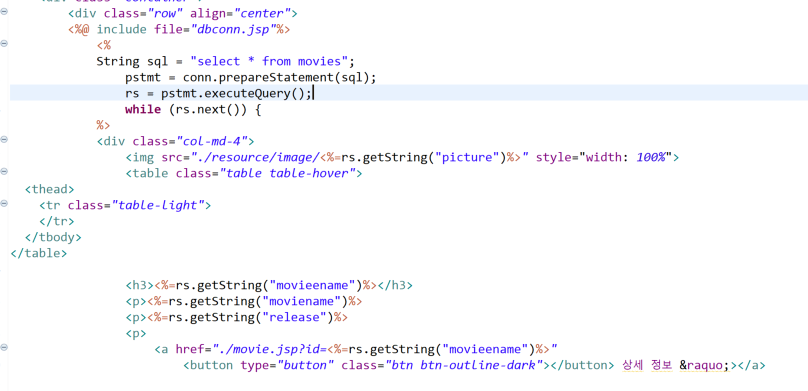Image resolution: width=808 pixels, height=391 pixels.
Task: Collapse the tr class="table-light" fold marker
Action: pyautogui.click(x=4, y=203)
